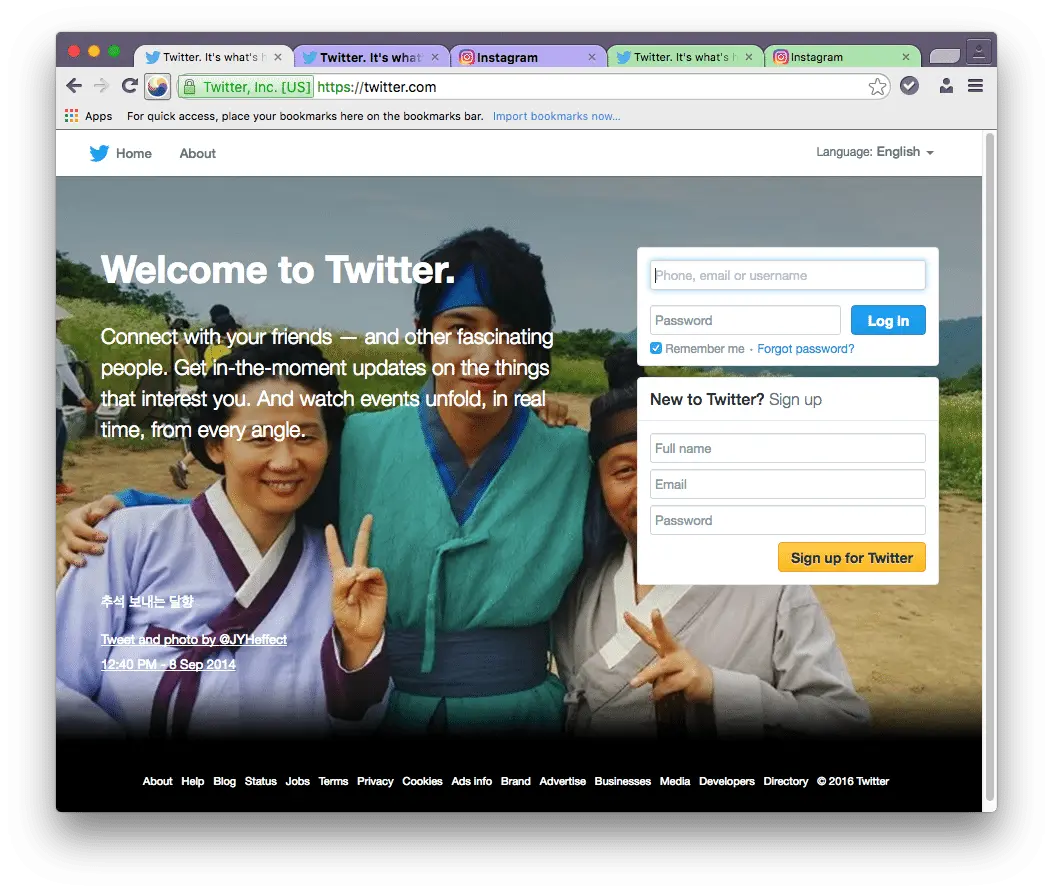Click the forward navigation arrow

(x=101, y=86)
